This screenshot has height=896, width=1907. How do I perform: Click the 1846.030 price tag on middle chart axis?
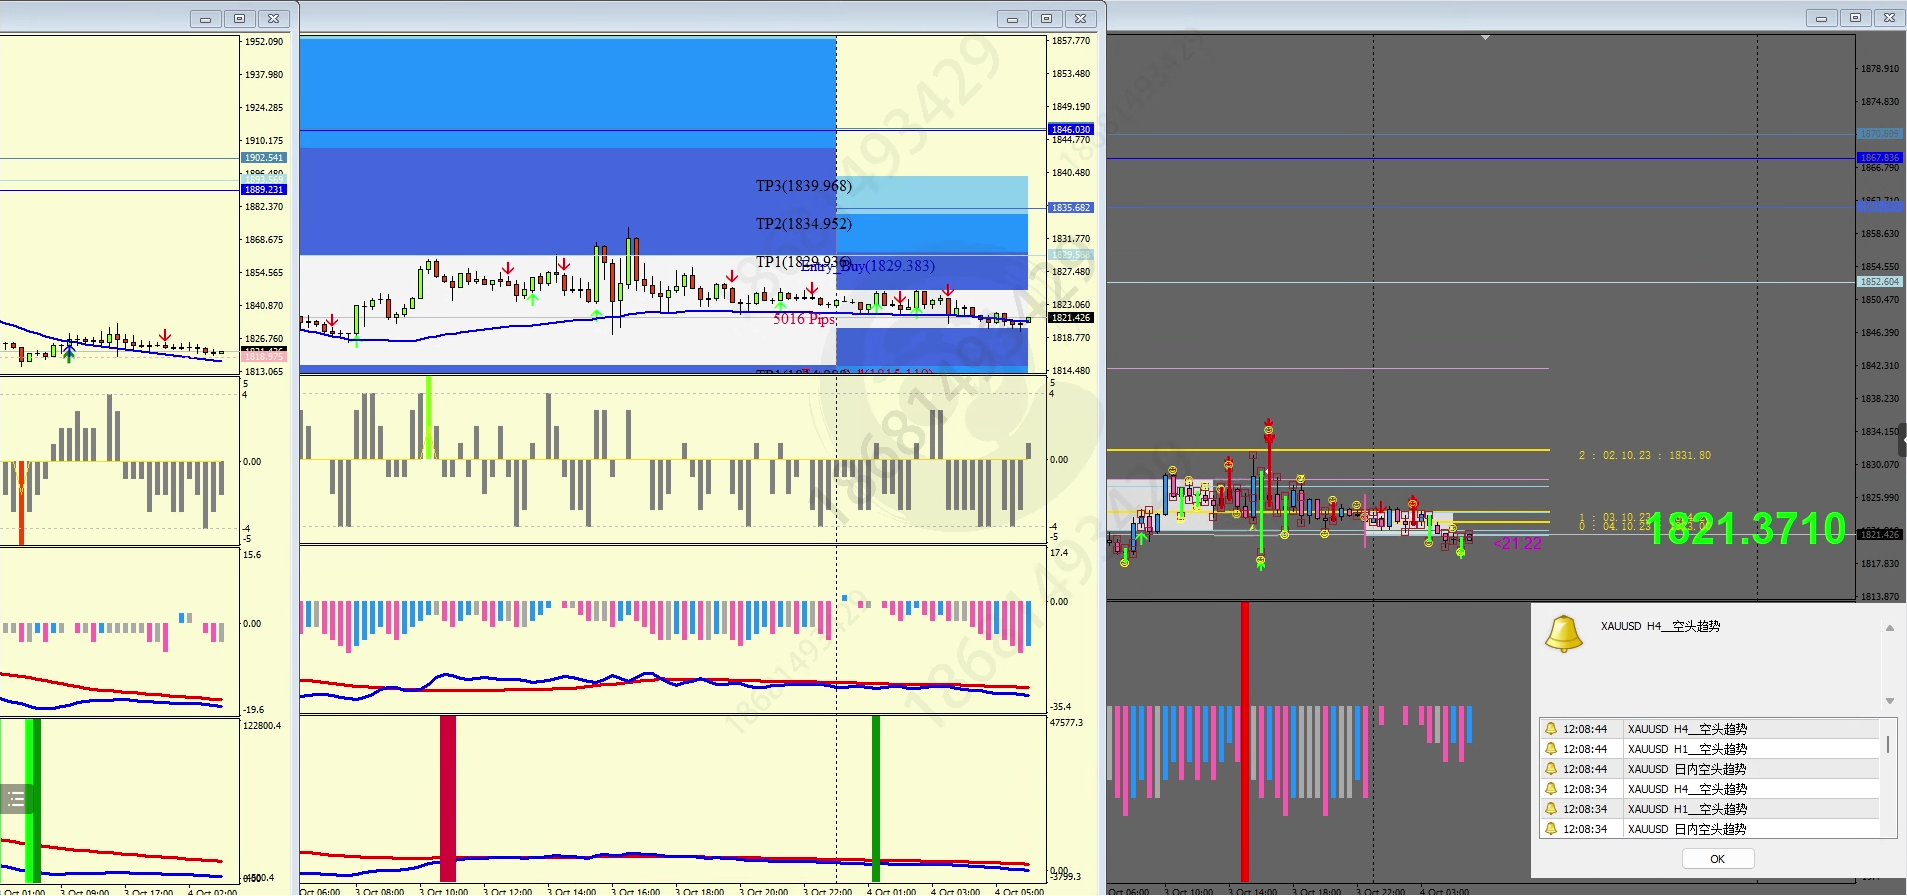click(1071, 130)
